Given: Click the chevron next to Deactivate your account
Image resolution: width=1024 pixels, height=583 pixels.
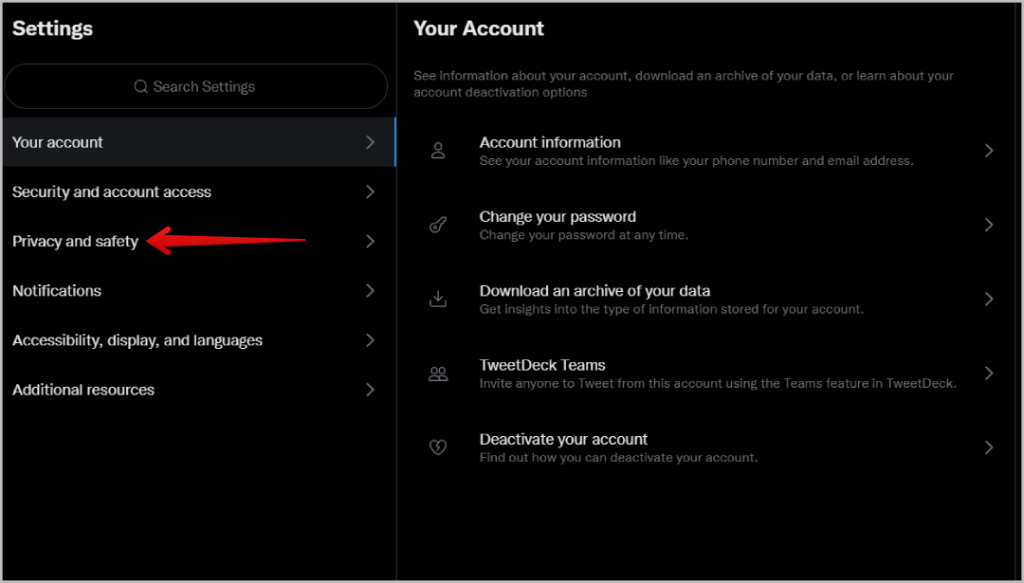Looking at the screenshot, I should point(989,447).
